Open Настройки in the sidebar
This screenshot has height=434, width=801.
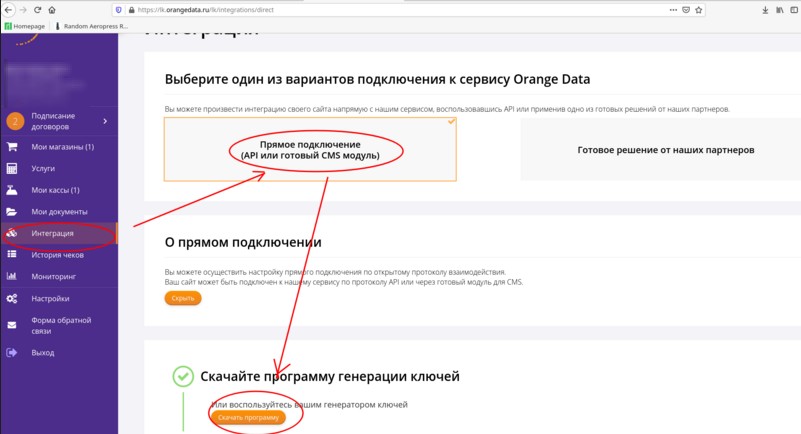coord(50,298)
